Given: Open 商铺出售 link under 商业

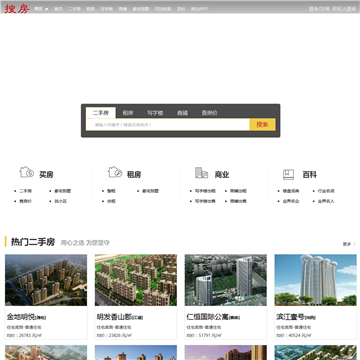Looking at the screenshot, I should [238, 201].
